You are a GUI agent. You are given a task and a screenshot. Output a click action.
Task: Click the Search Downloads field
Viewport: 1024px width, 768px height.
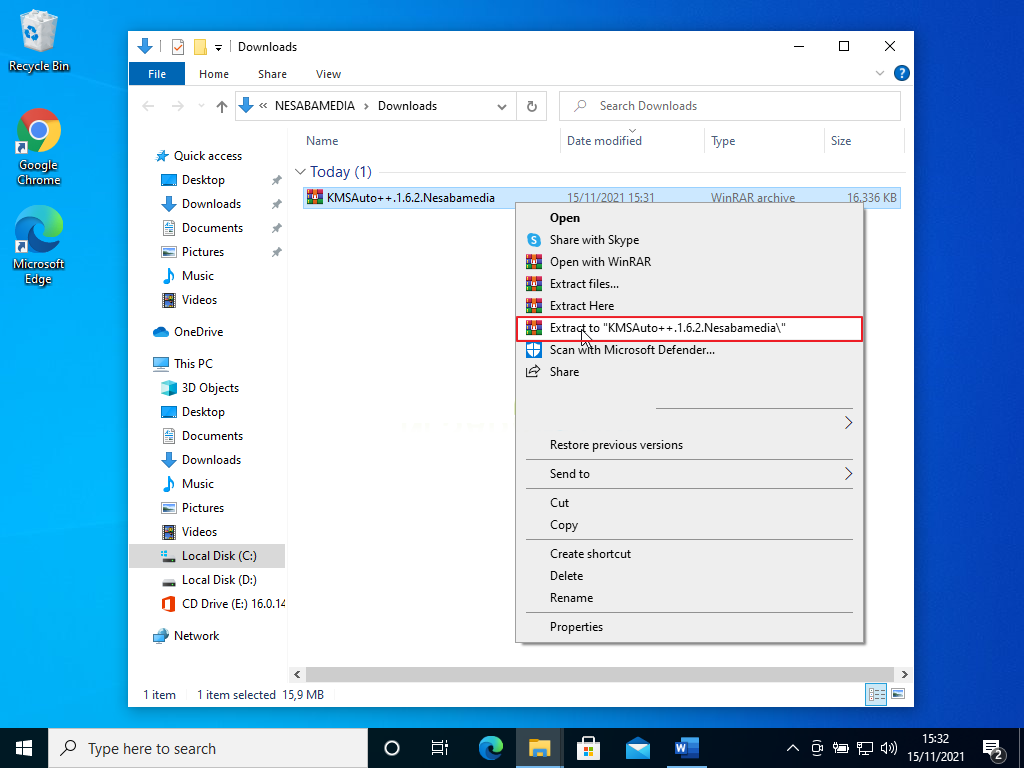click(729, 106)
